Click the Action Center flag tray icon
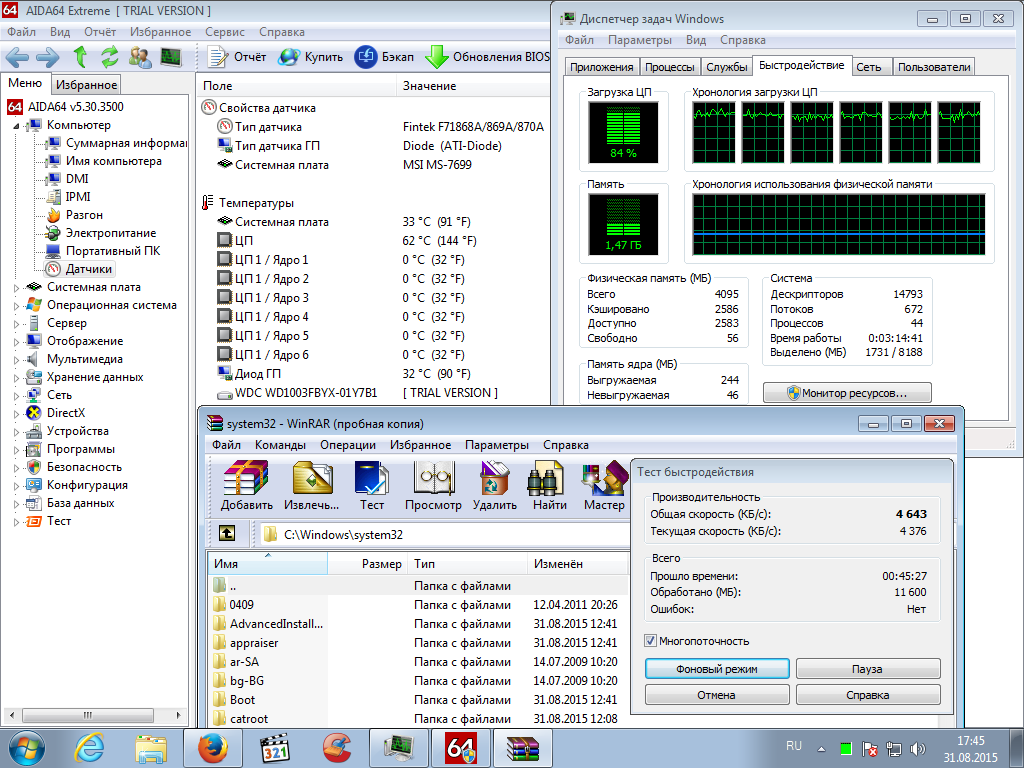 (869, 749)
